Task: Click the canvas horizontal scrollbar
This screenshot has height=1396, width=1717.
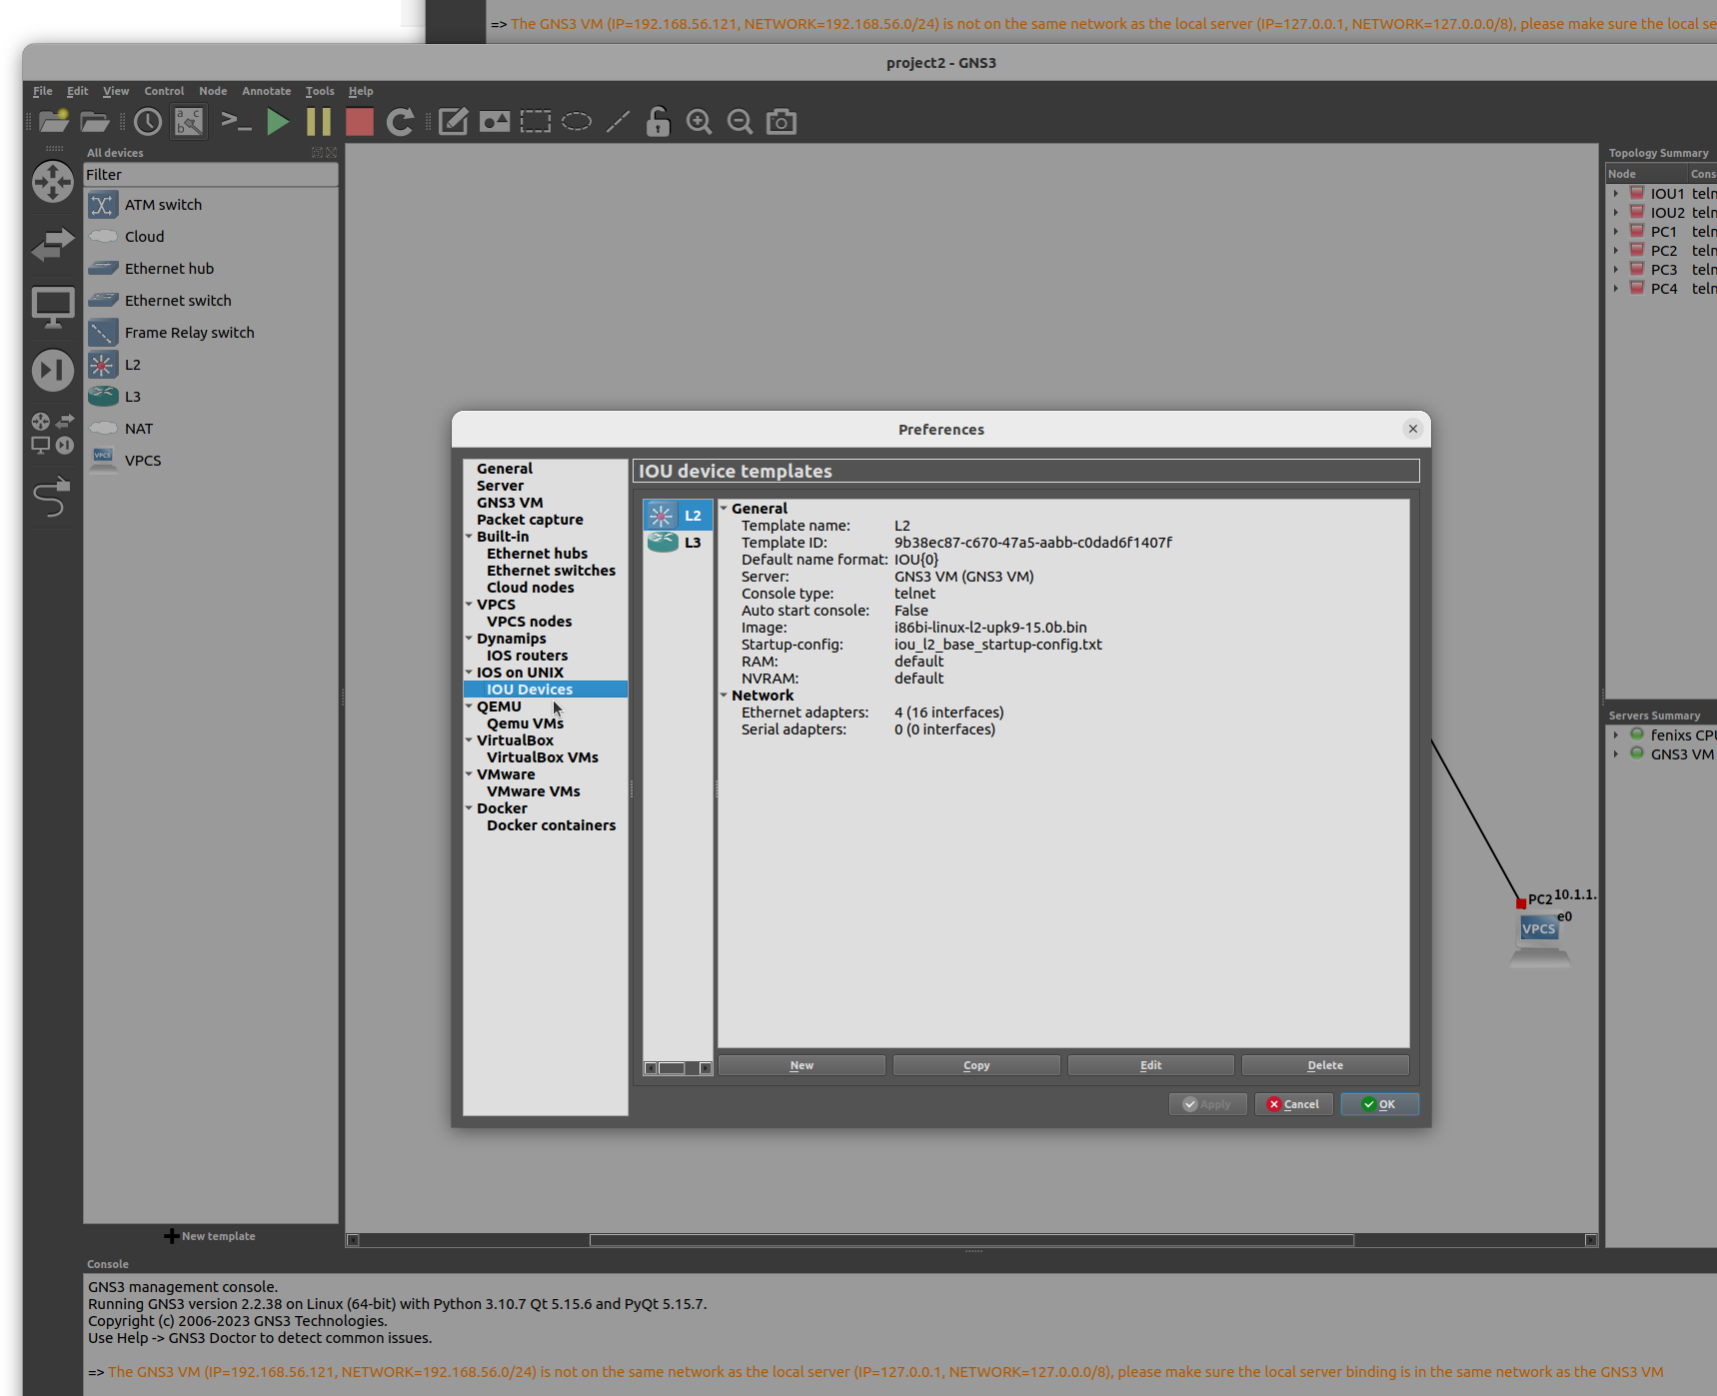Action: click(971, 1241)
